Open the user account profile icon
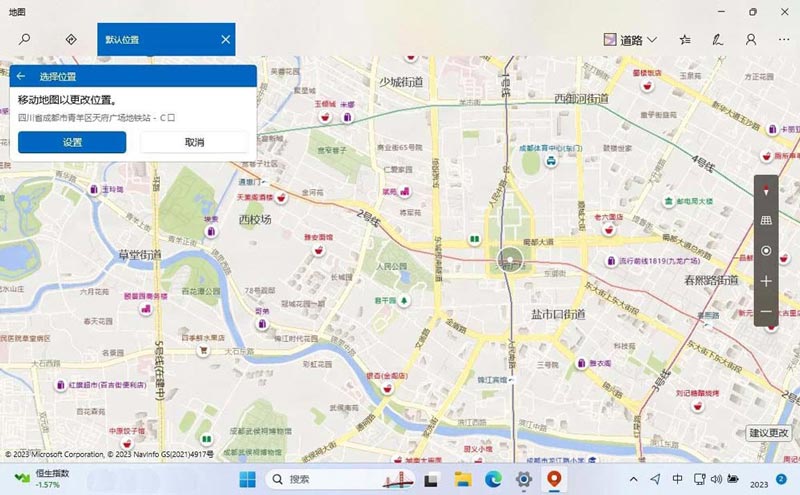The height and width of the screenshot is (495, 800). 750,40
